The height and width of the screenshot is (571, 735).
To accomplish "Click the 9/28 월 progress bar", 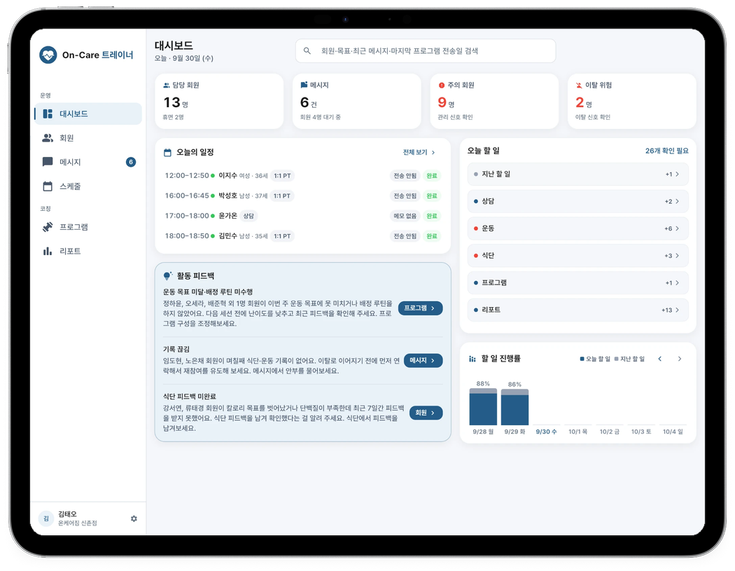I will point(483,406).
